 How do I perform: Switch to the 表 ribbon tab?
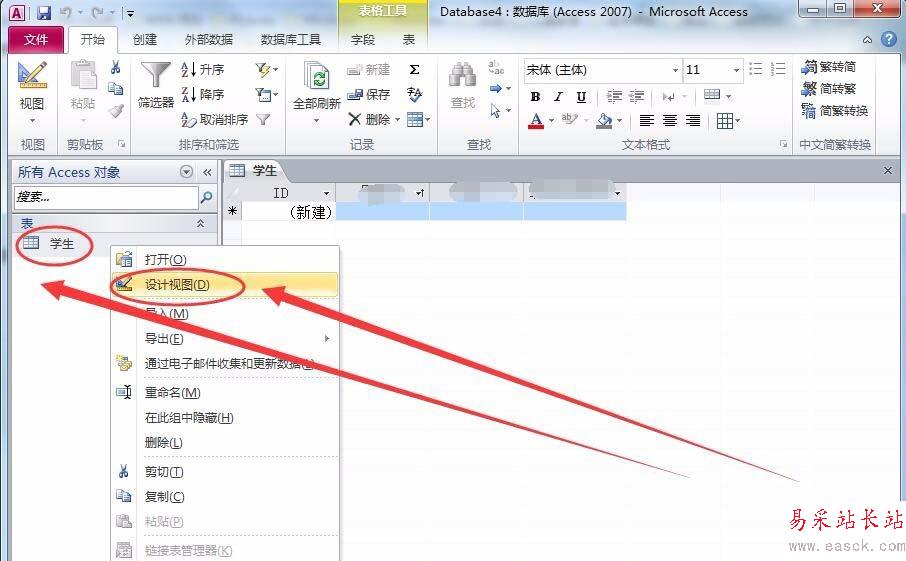tap(409, 39)
